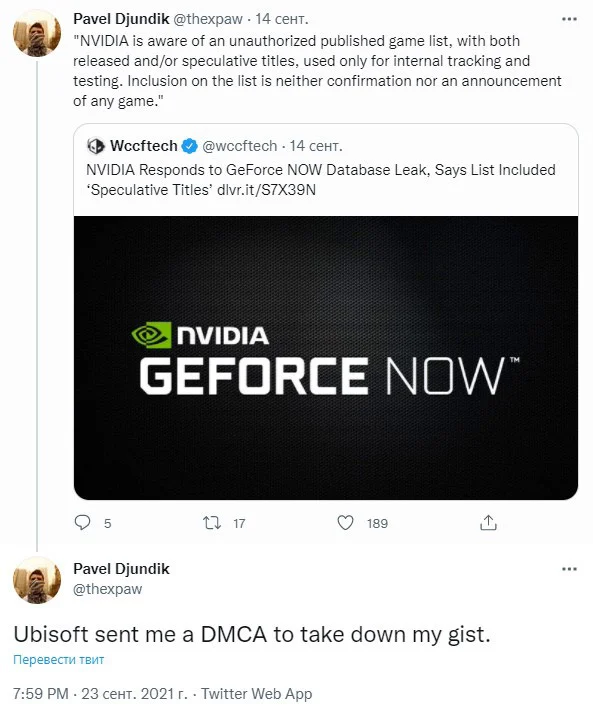
Task: Click the Wccftech verified badge
Action: pyautogui.click(x=189, y=146)
